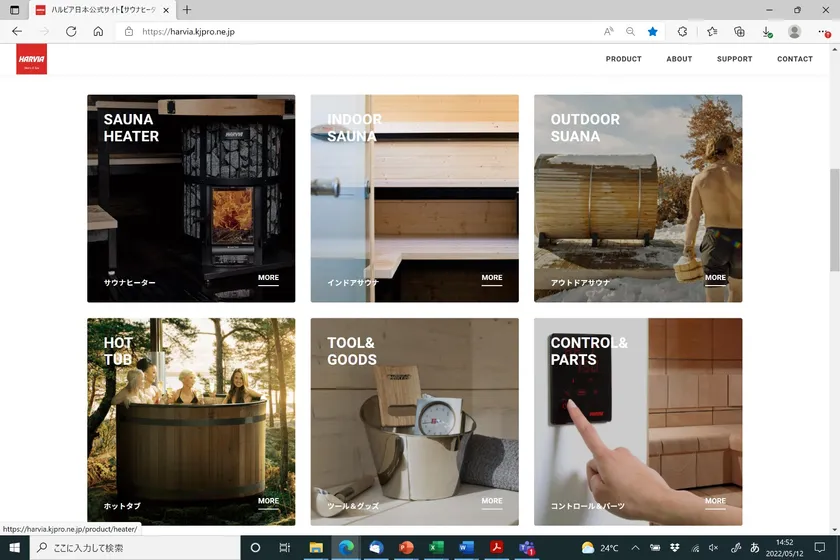Click MORE on the Sauna Heater card
840x560 pixels.
268,278
